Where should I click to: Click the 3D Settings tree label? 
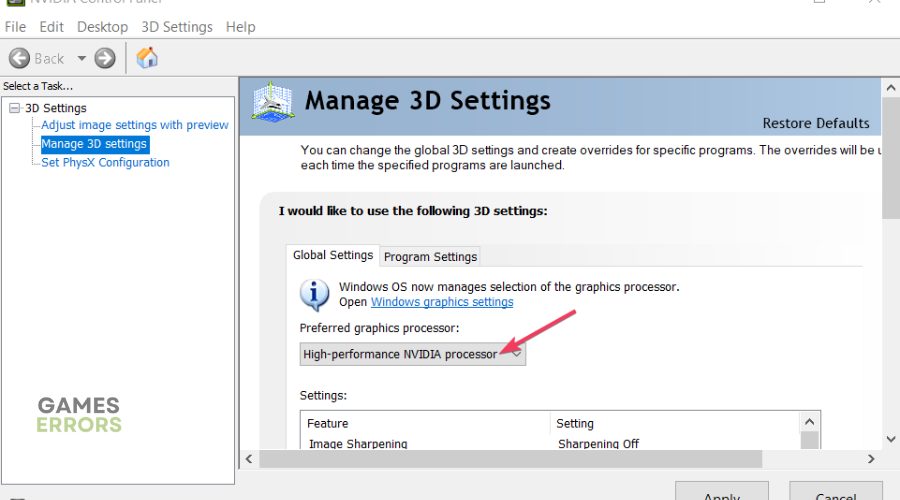pos(56,108)
